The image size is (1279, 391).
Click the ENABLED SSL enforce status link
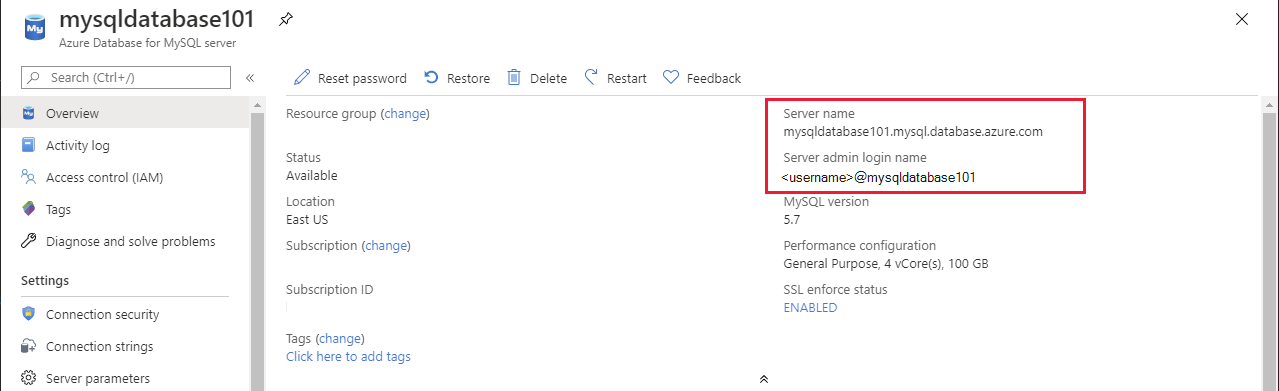coord(810,308)
